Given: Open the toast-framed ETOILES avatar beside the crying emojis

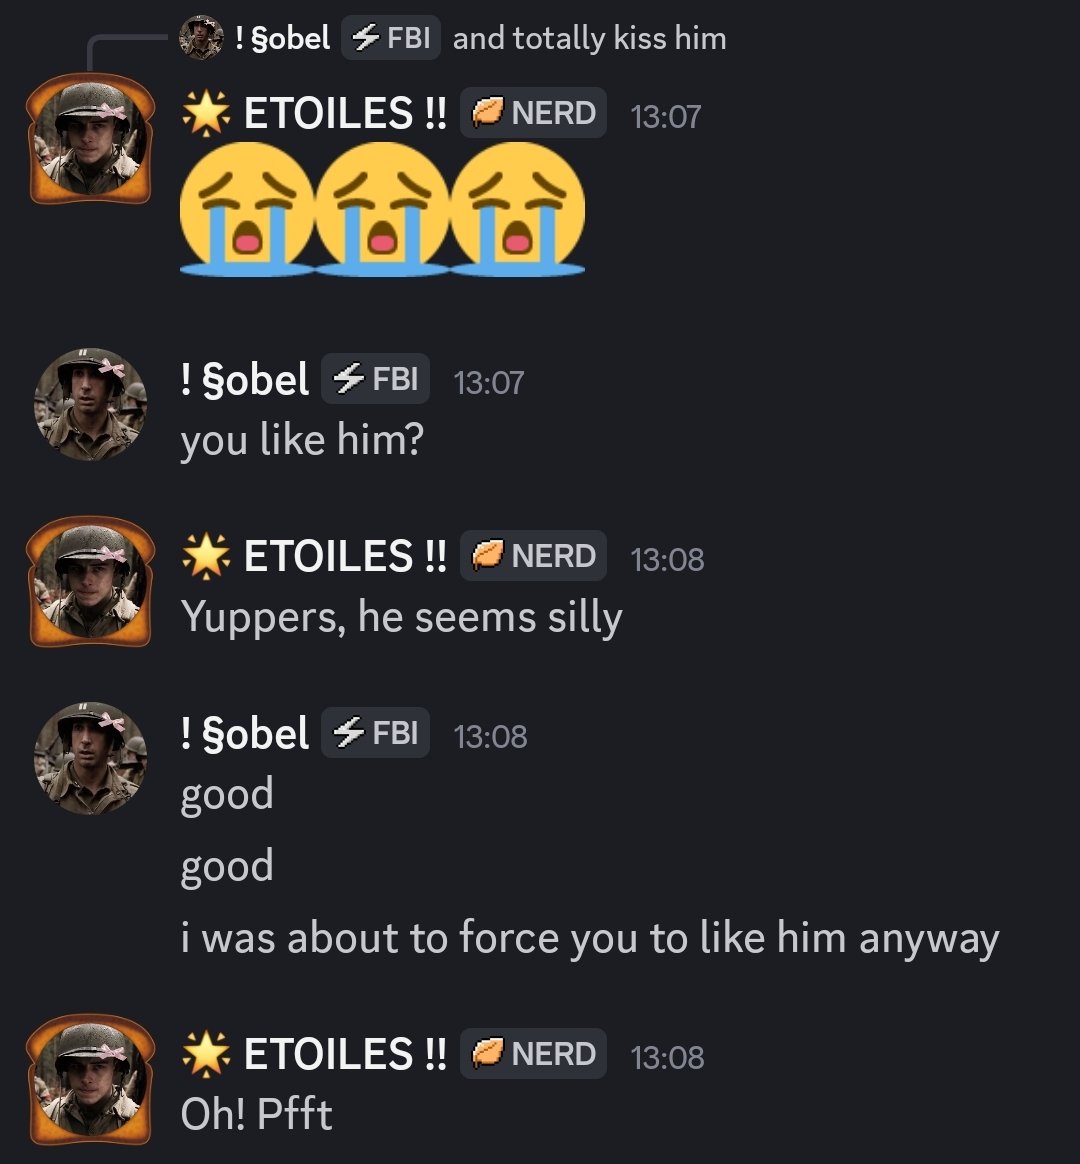Looking at the screenshot, I should [91, 139].
